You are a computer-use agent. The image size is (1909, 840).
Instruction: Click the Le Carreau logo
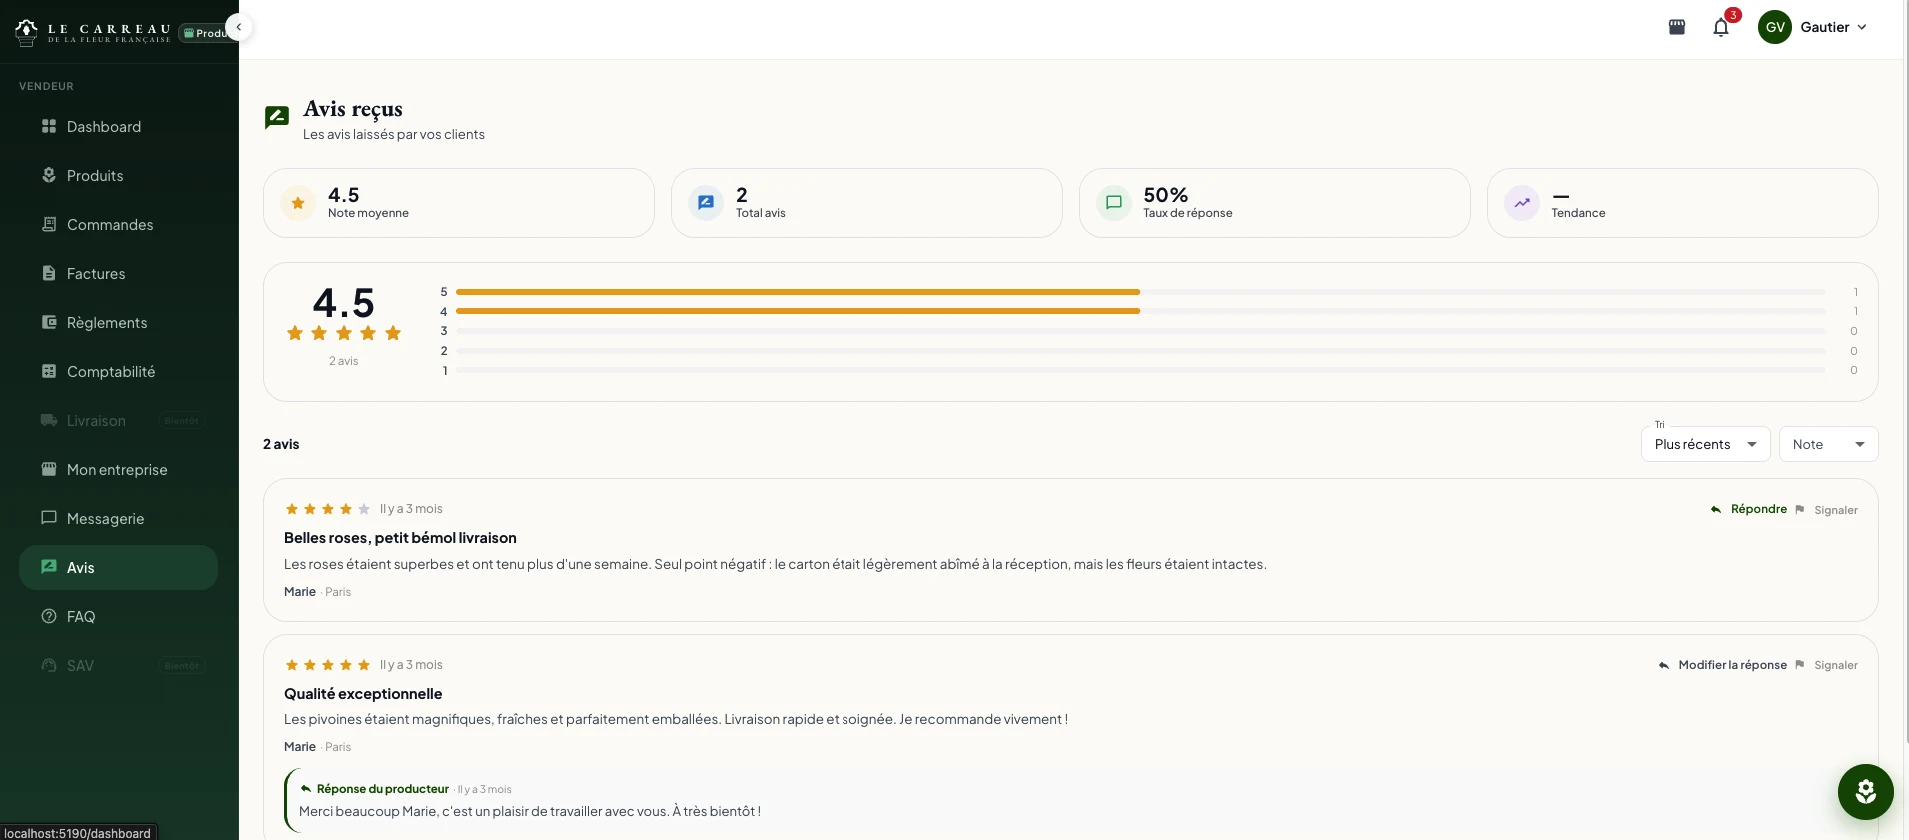[93, 33]
